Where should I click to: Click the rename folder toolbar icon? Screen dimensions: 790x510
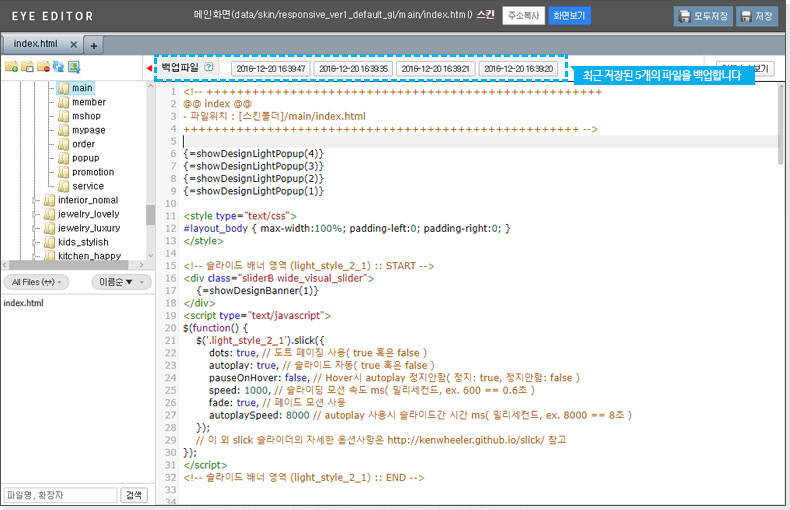coord(27,67)
